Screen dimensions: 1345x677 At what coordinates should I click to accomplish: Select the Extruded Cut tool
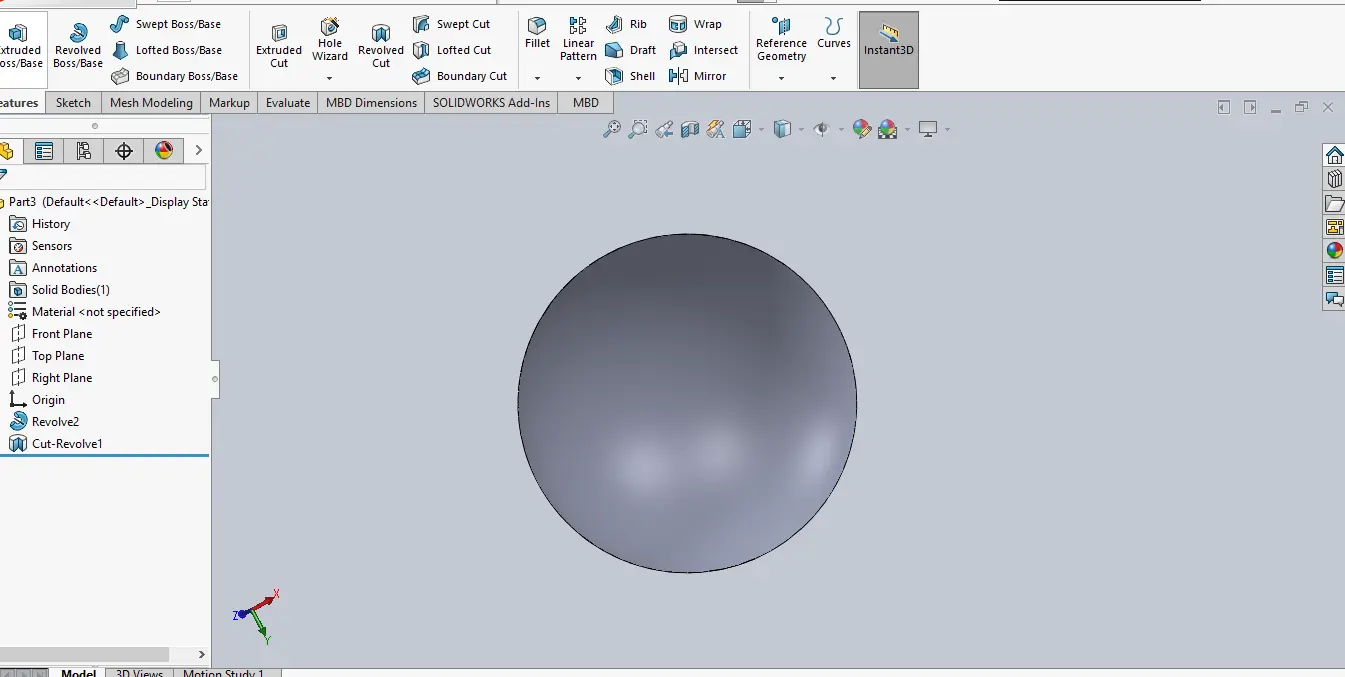[279, 46]
